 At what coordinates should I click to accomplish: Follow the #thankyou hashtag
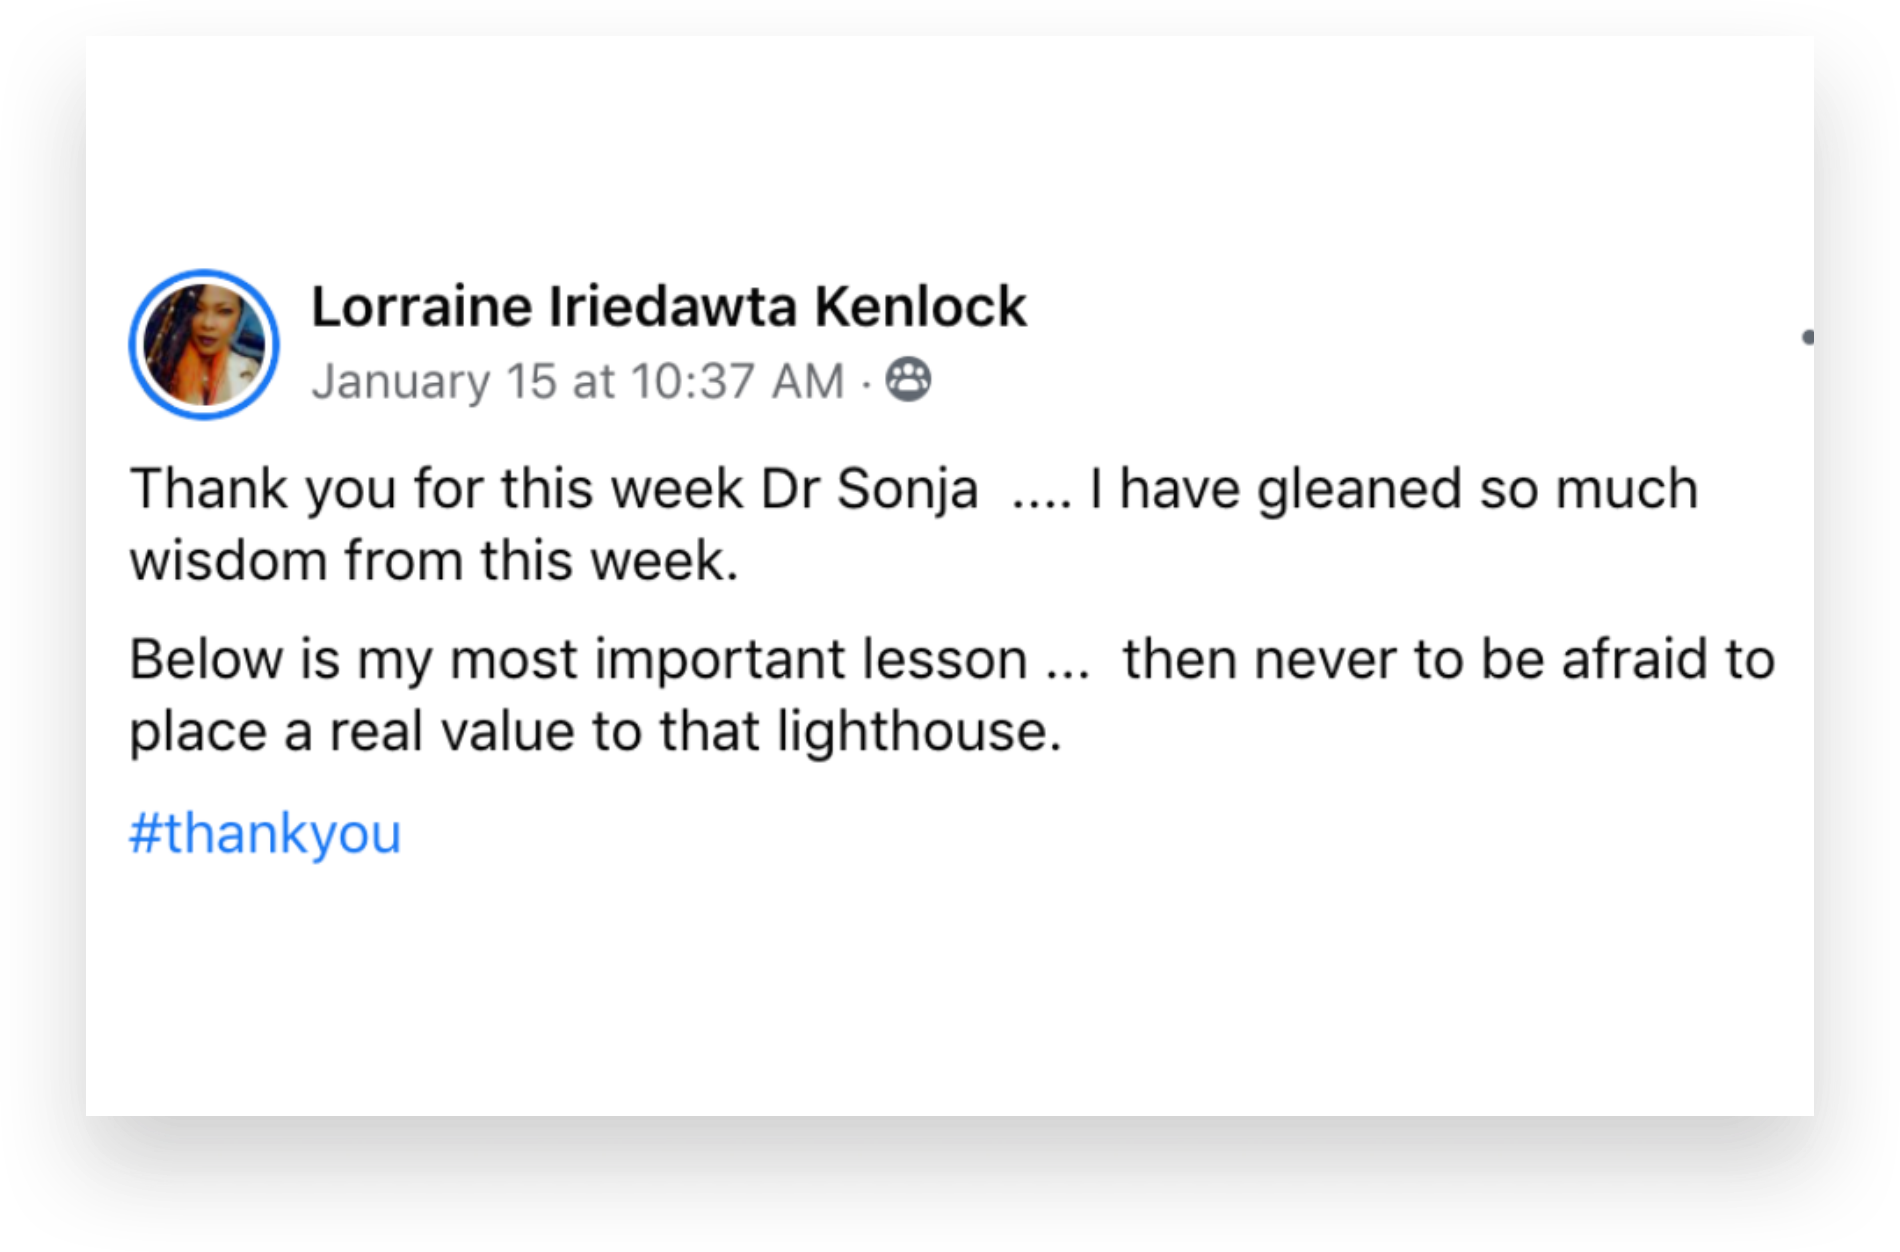tap(265, 833)
